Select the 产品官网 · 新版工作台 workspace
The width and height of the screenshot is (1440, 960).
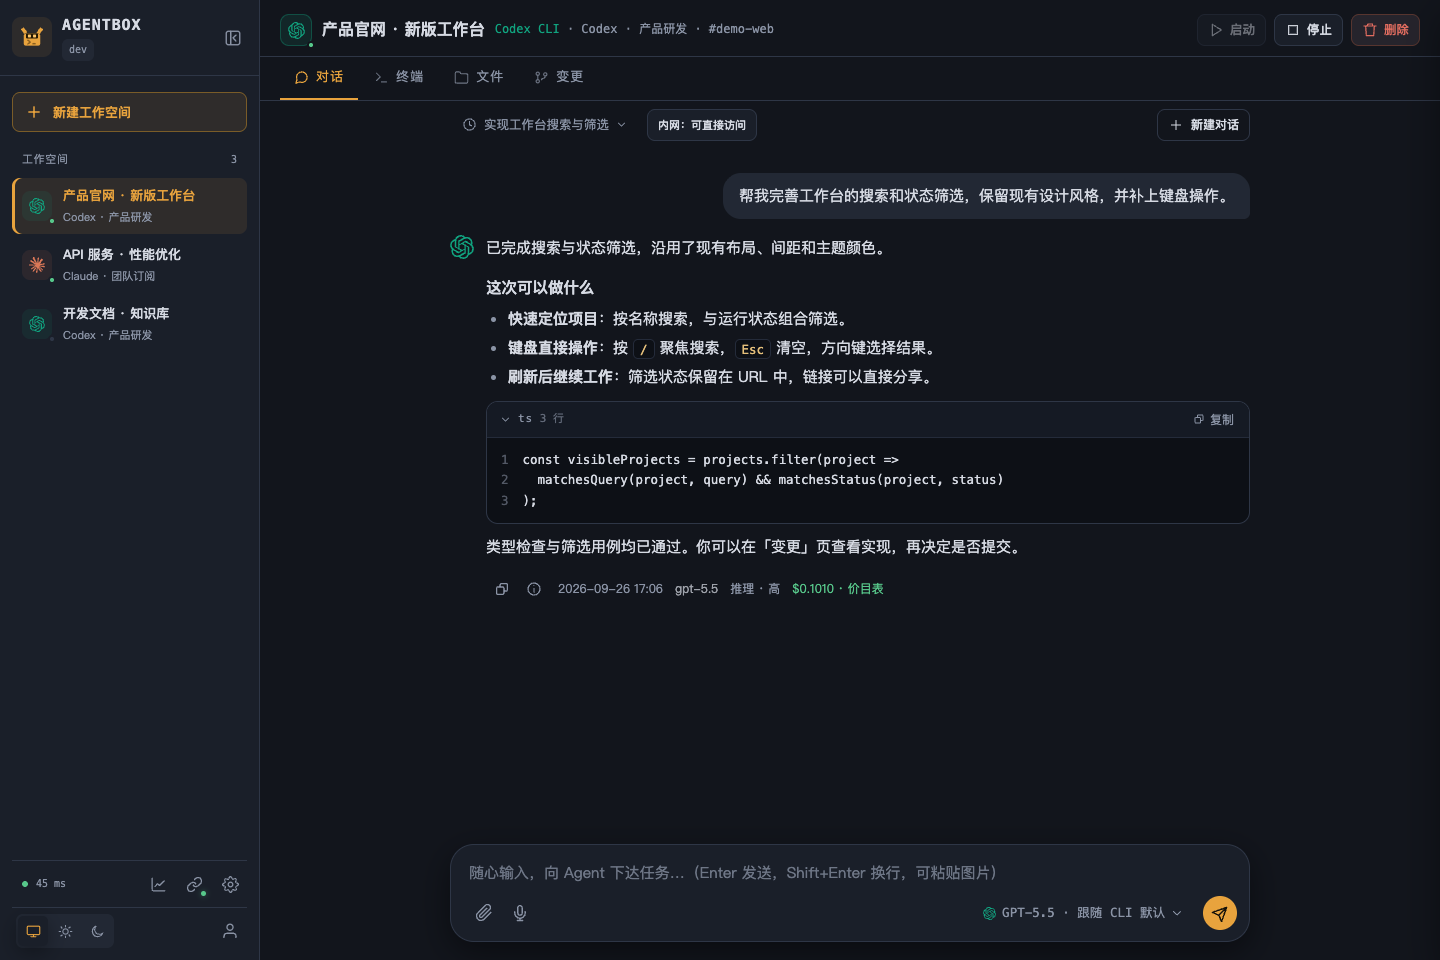130,206
